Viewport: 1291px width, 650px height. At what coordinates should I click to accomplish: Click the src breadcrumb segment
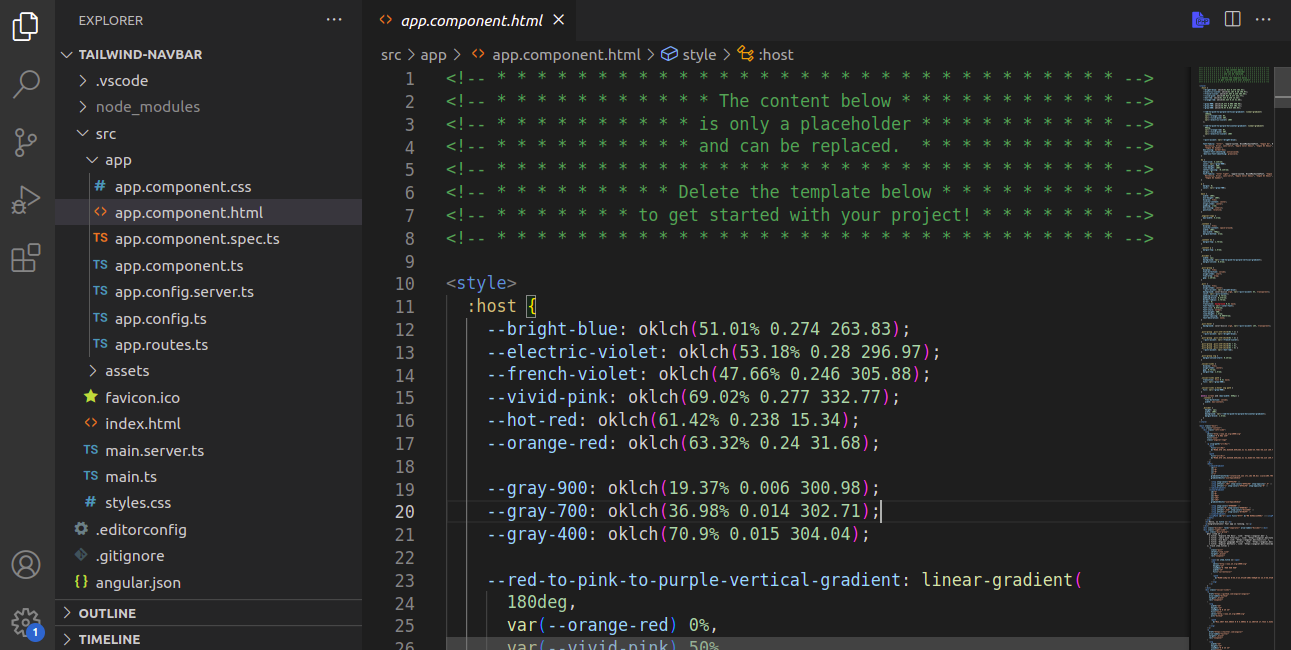coord(391,55)
